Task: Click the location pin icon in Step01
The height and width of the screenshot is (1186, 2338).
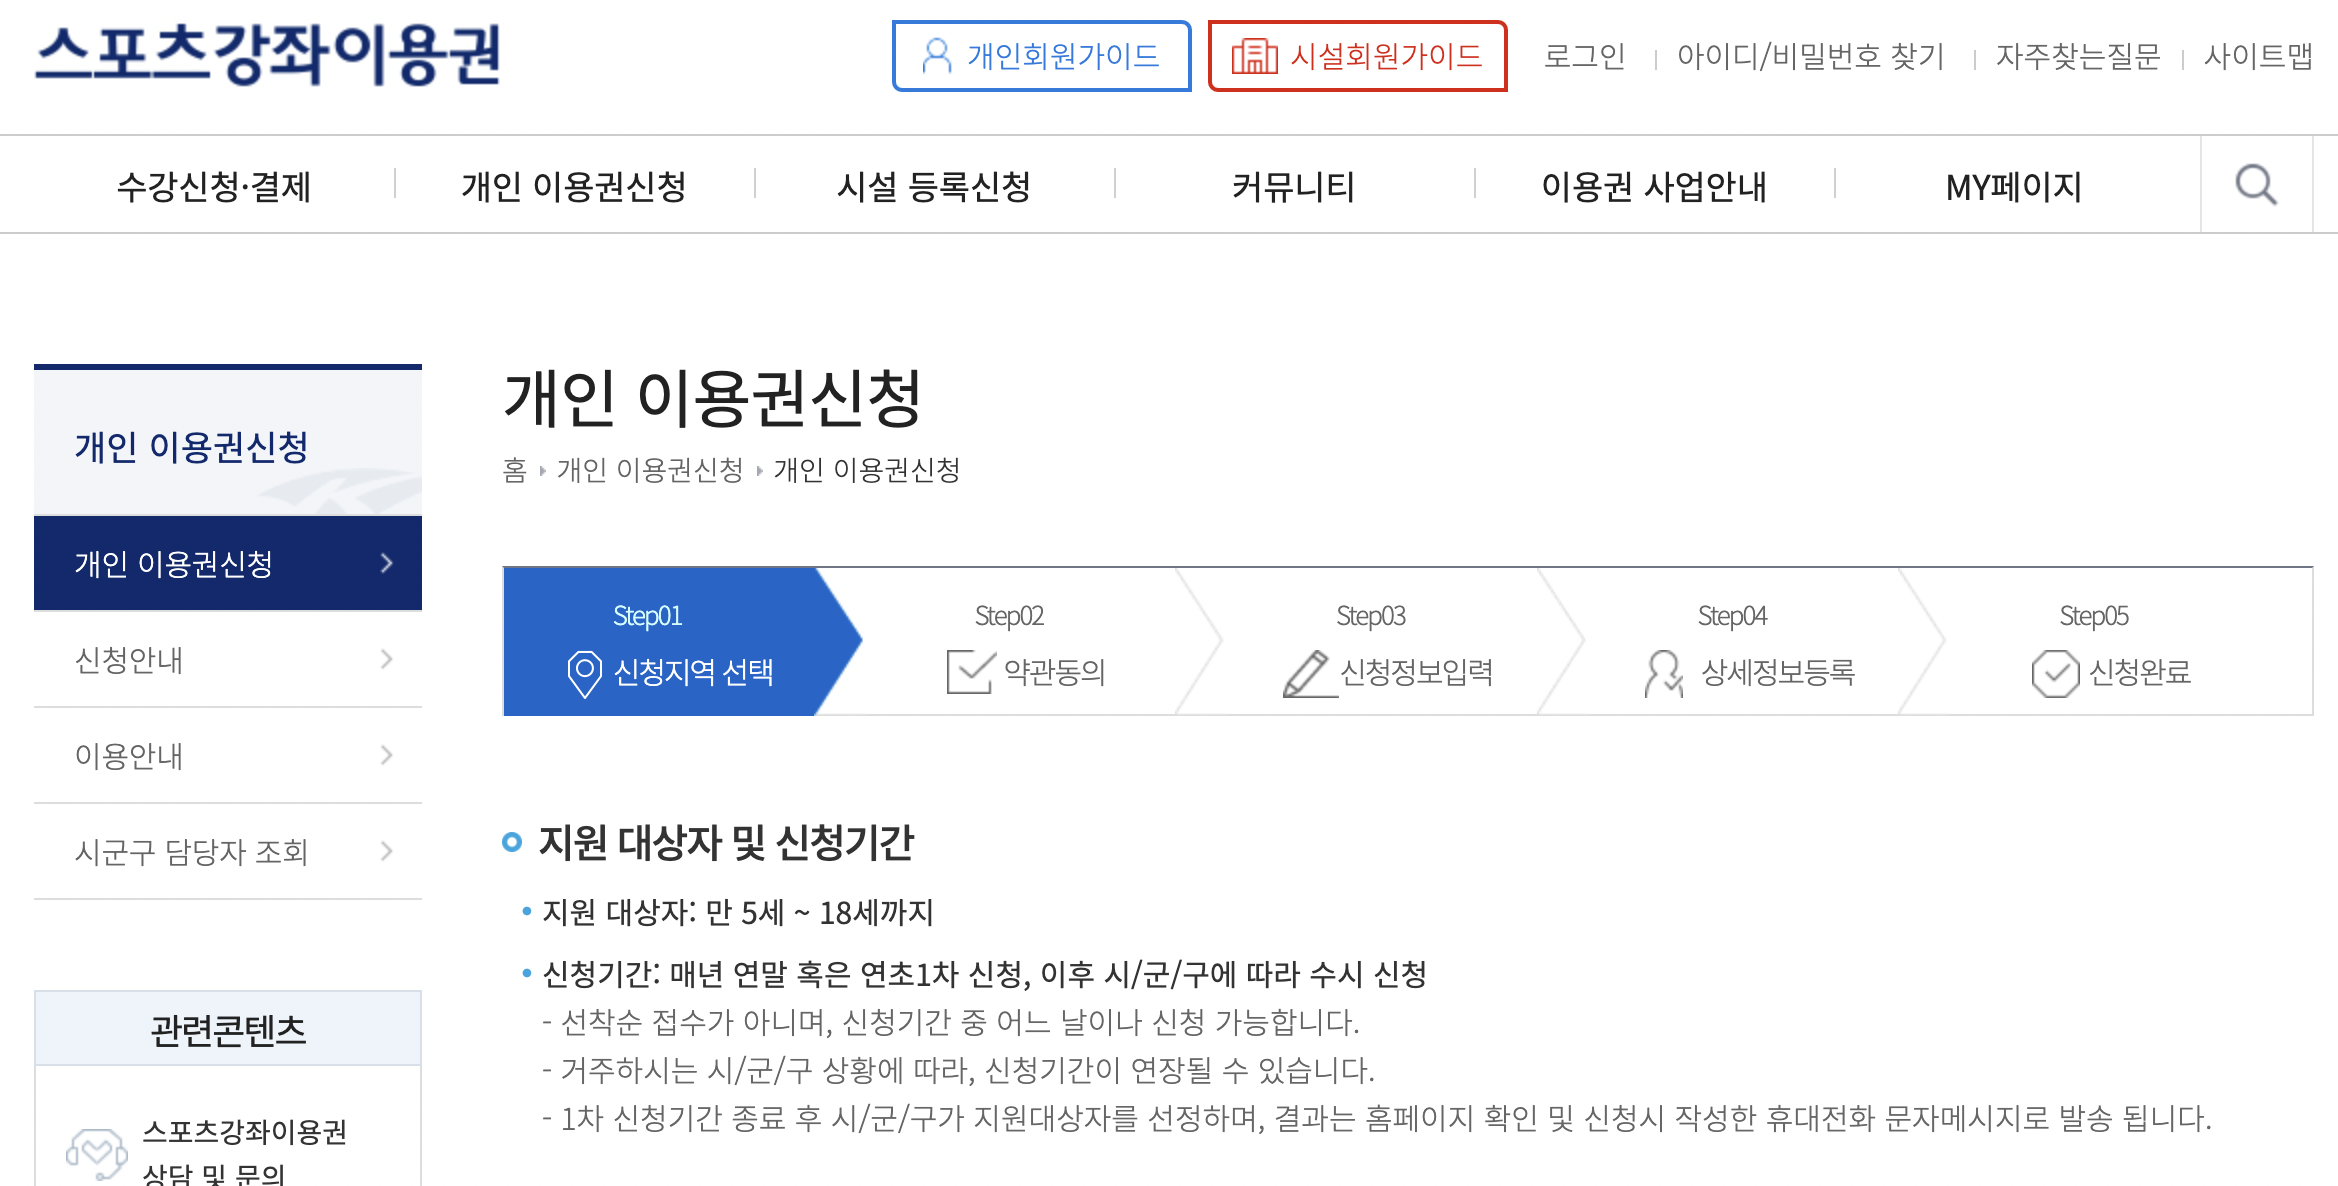Action: 584,673
